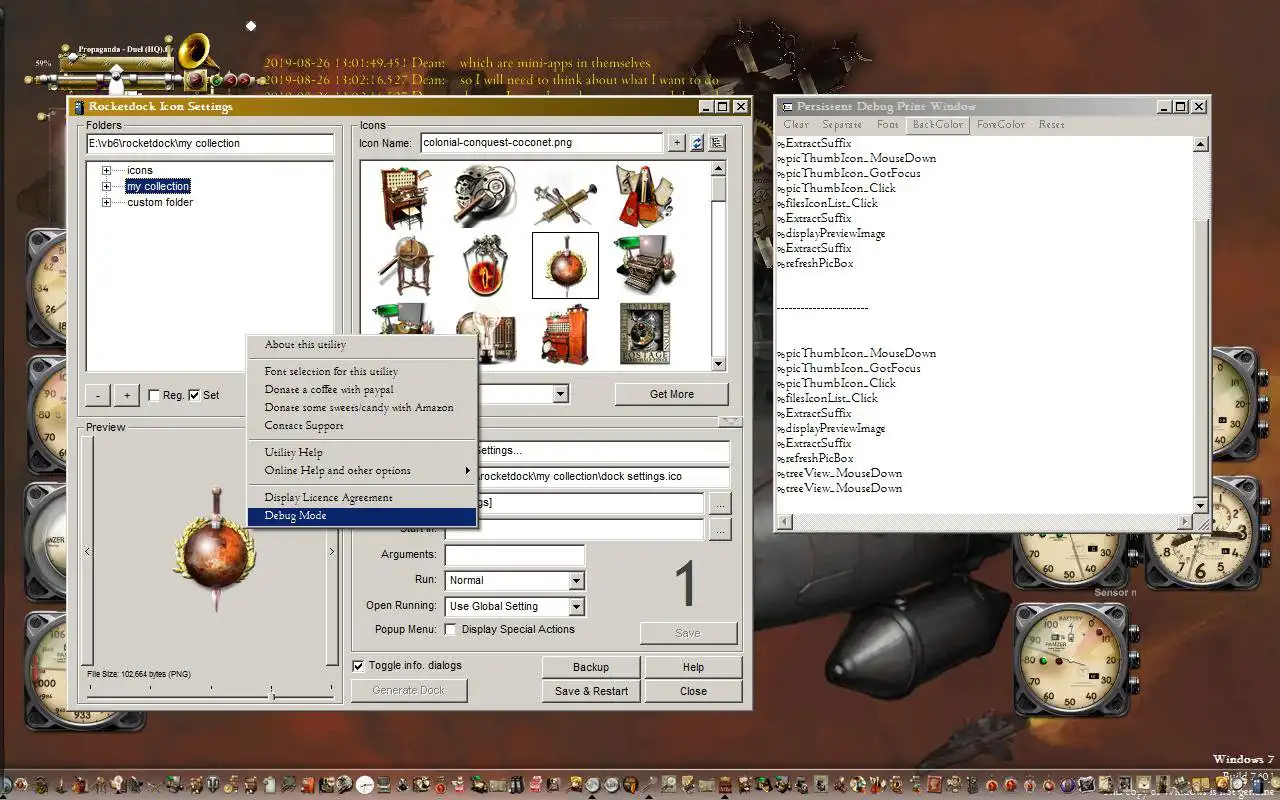Click Font in the Debug Print Window toolbar
The width and height of the screenshot is (1280, 800).
pyautogui.click(x=887, y=125)
